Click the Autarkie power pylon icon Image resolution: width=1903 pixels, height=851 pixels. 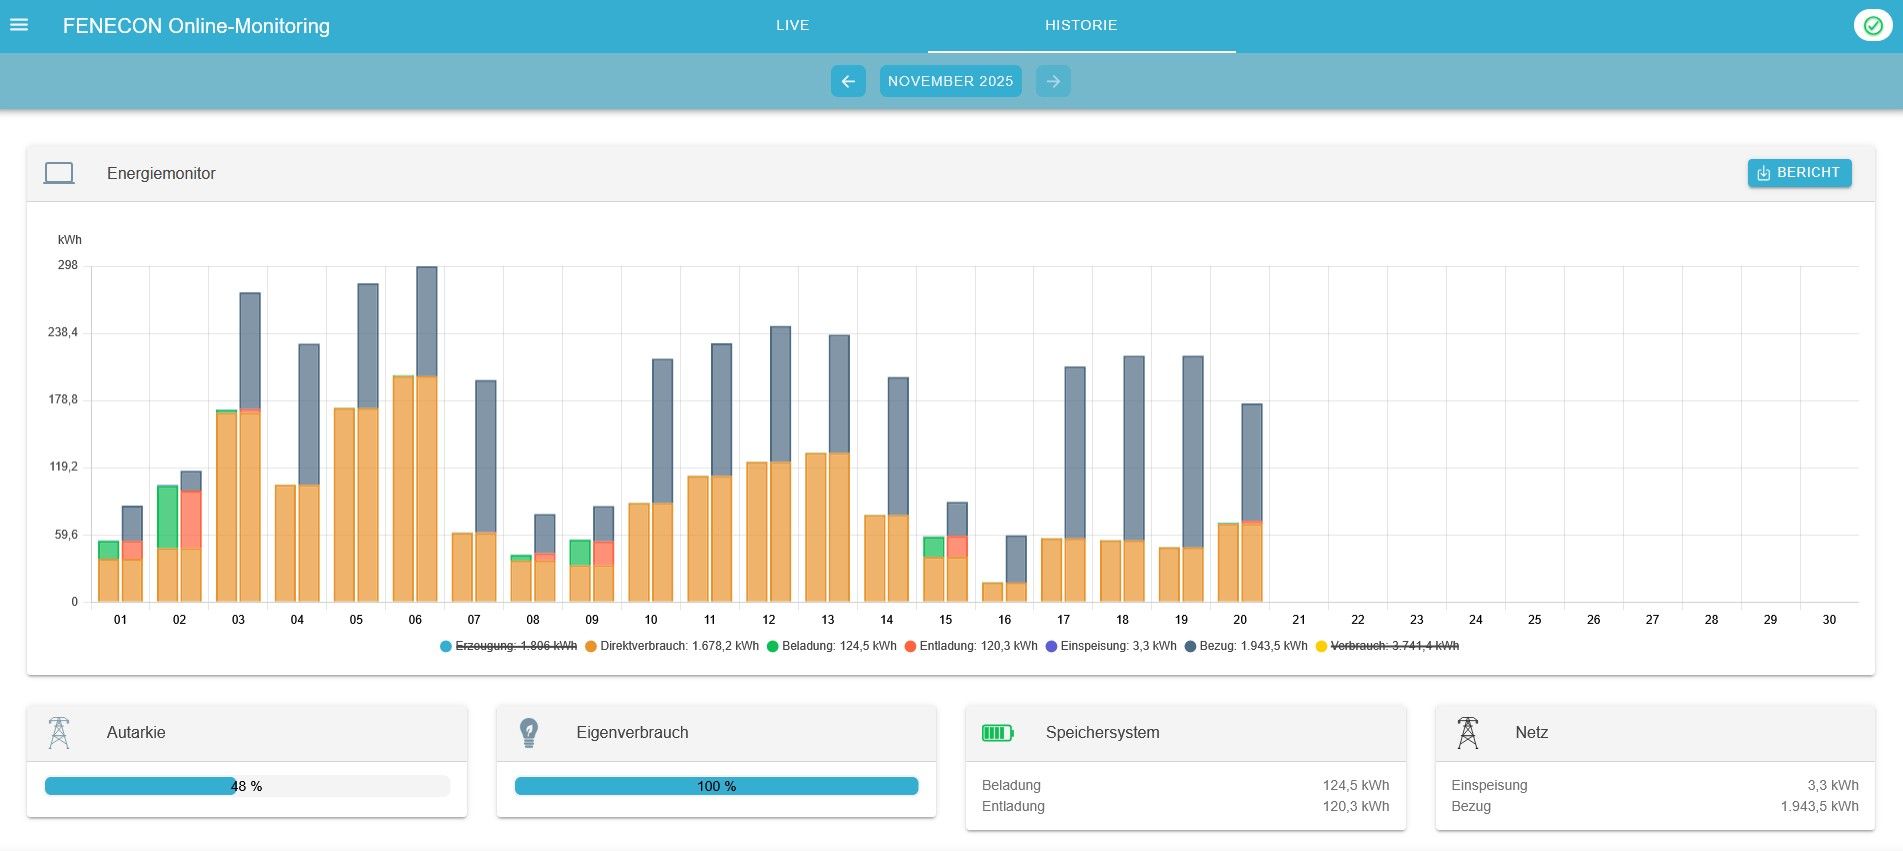click(x=59, y=733)
